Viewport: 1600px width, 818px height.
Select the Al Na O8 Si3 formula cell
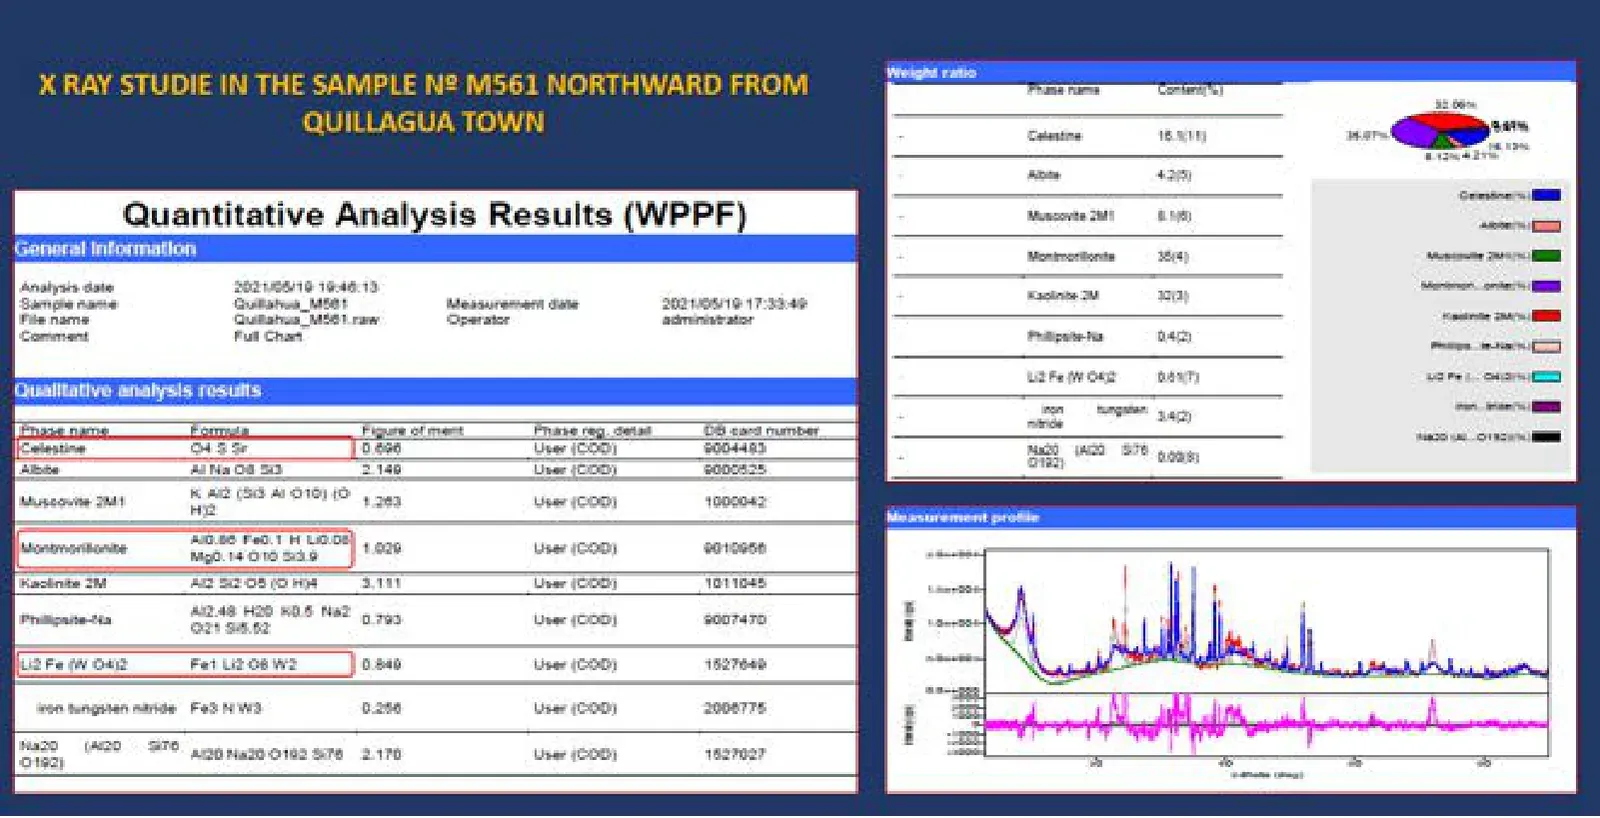[x=237, y=469]
